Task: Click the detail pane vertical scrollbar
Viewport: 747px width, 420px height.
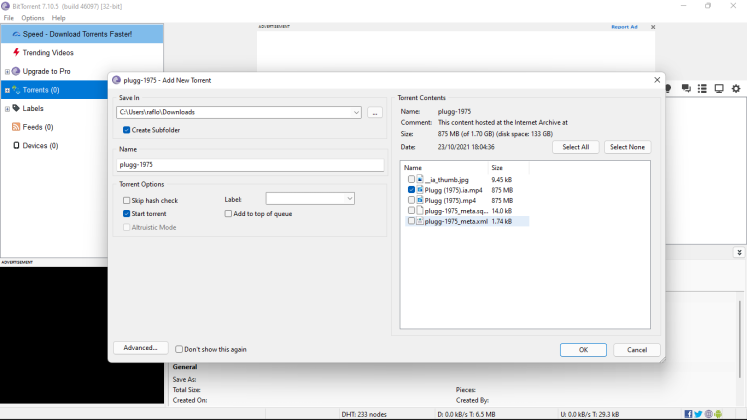Action: [739, 339]
